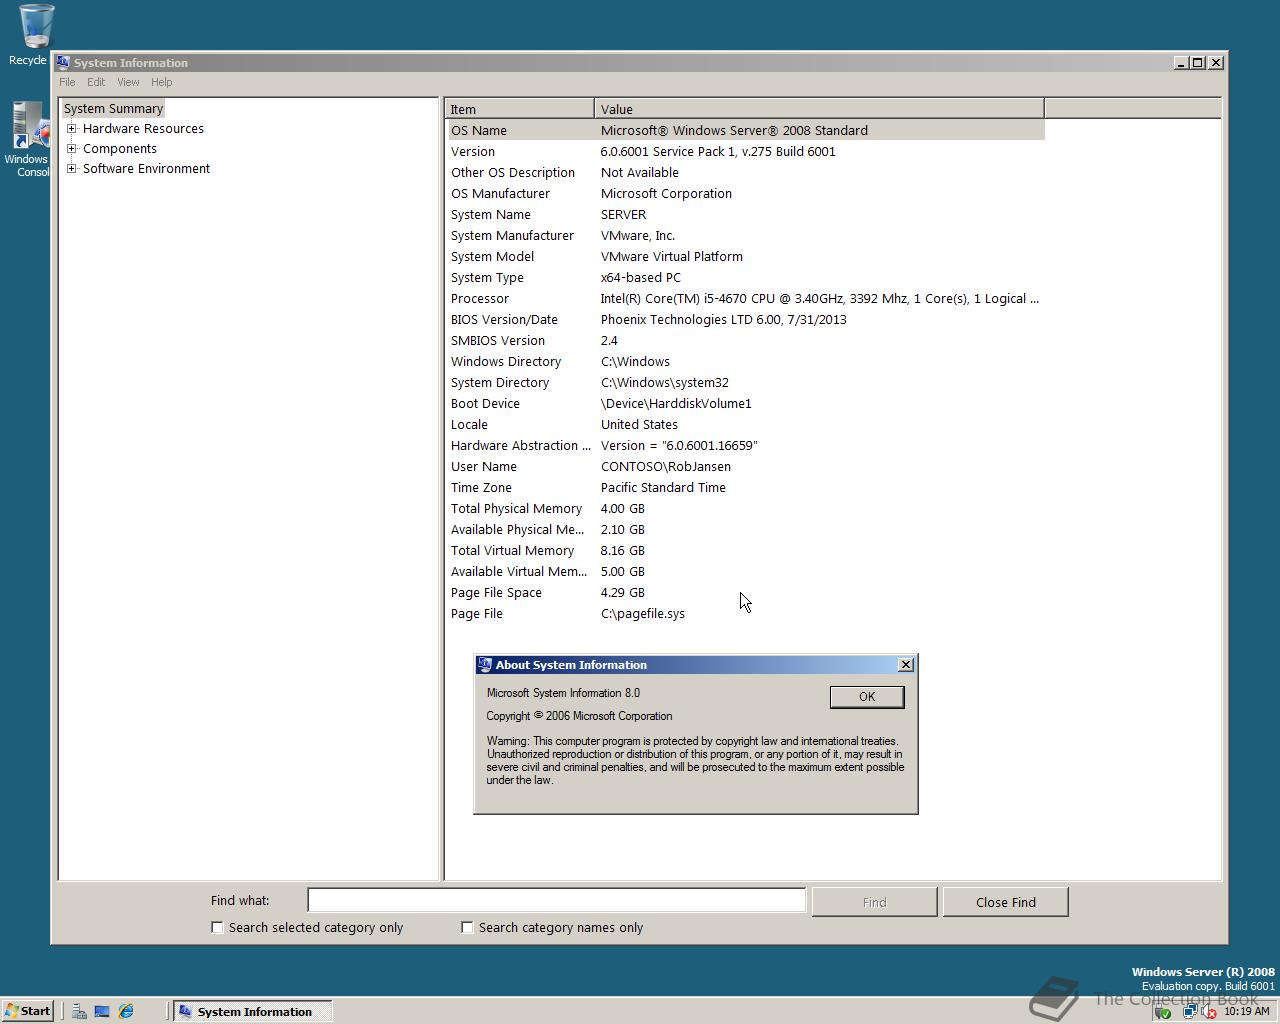The height and width of the screenshot is (1024, 1280).
Task: Click the United States locale value
Action: [639, 425]
